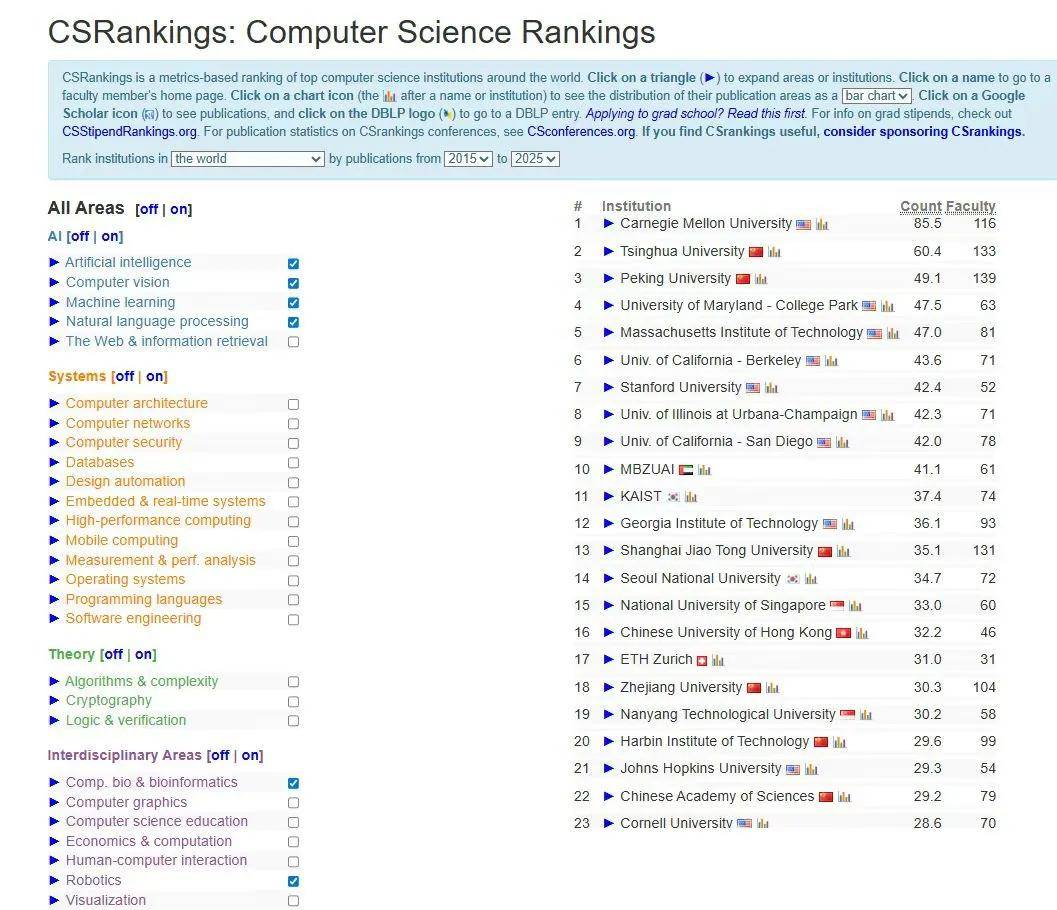Screen dimensions: 1057x910
Task: Open the end year dropdown showing 2025
Action: coord(535,159)
